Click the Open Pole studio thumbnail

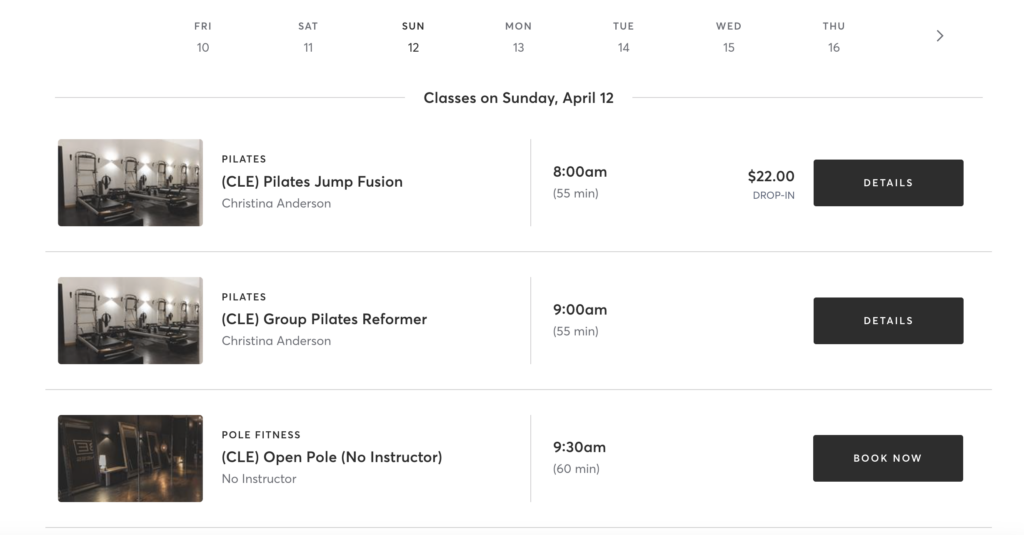pyautogui.click(x=130, y=458)
